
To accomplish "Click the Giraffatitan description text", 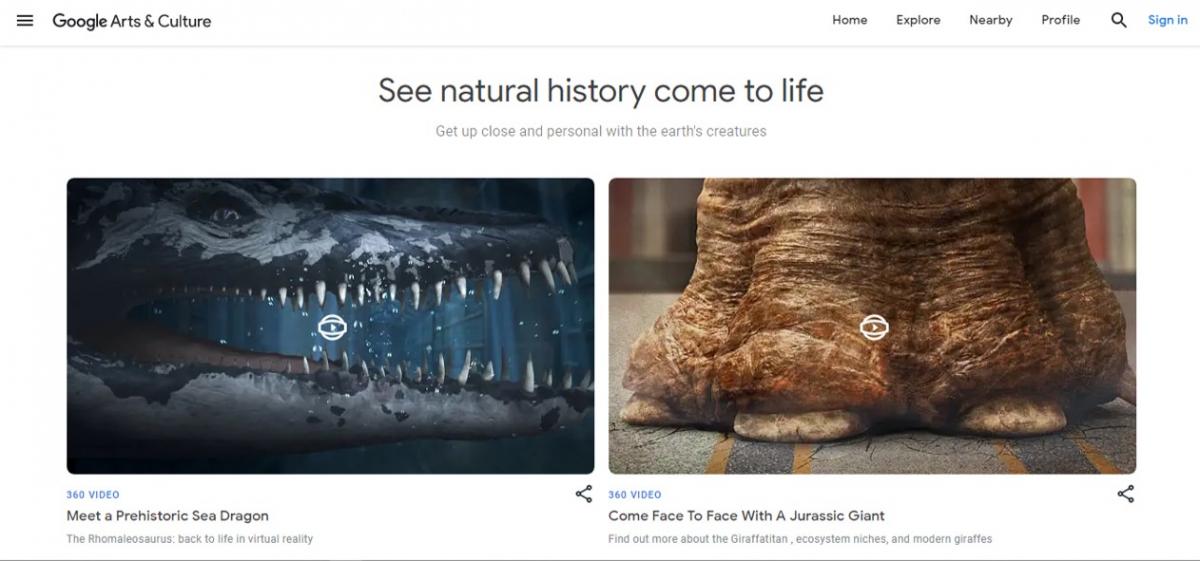I will pyautogui.click(x=800, y=539).
